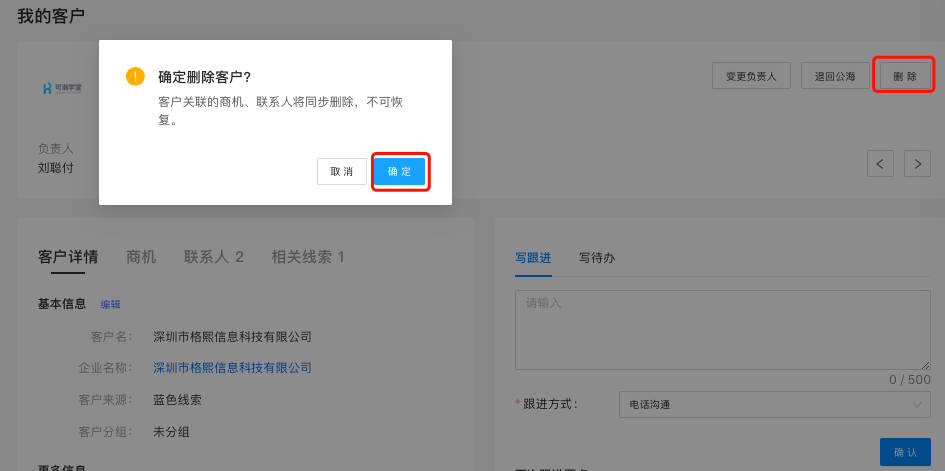
Task: Go to next customer with right arrow
Action: 917,163
